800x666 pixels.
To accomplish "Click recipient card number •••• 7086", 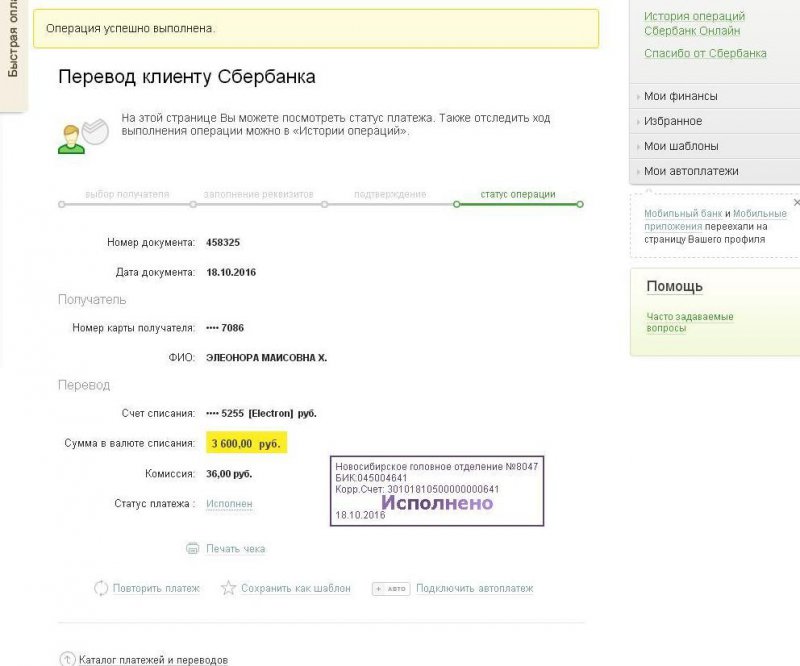I will pyautogui.click(x=225, y=328).
